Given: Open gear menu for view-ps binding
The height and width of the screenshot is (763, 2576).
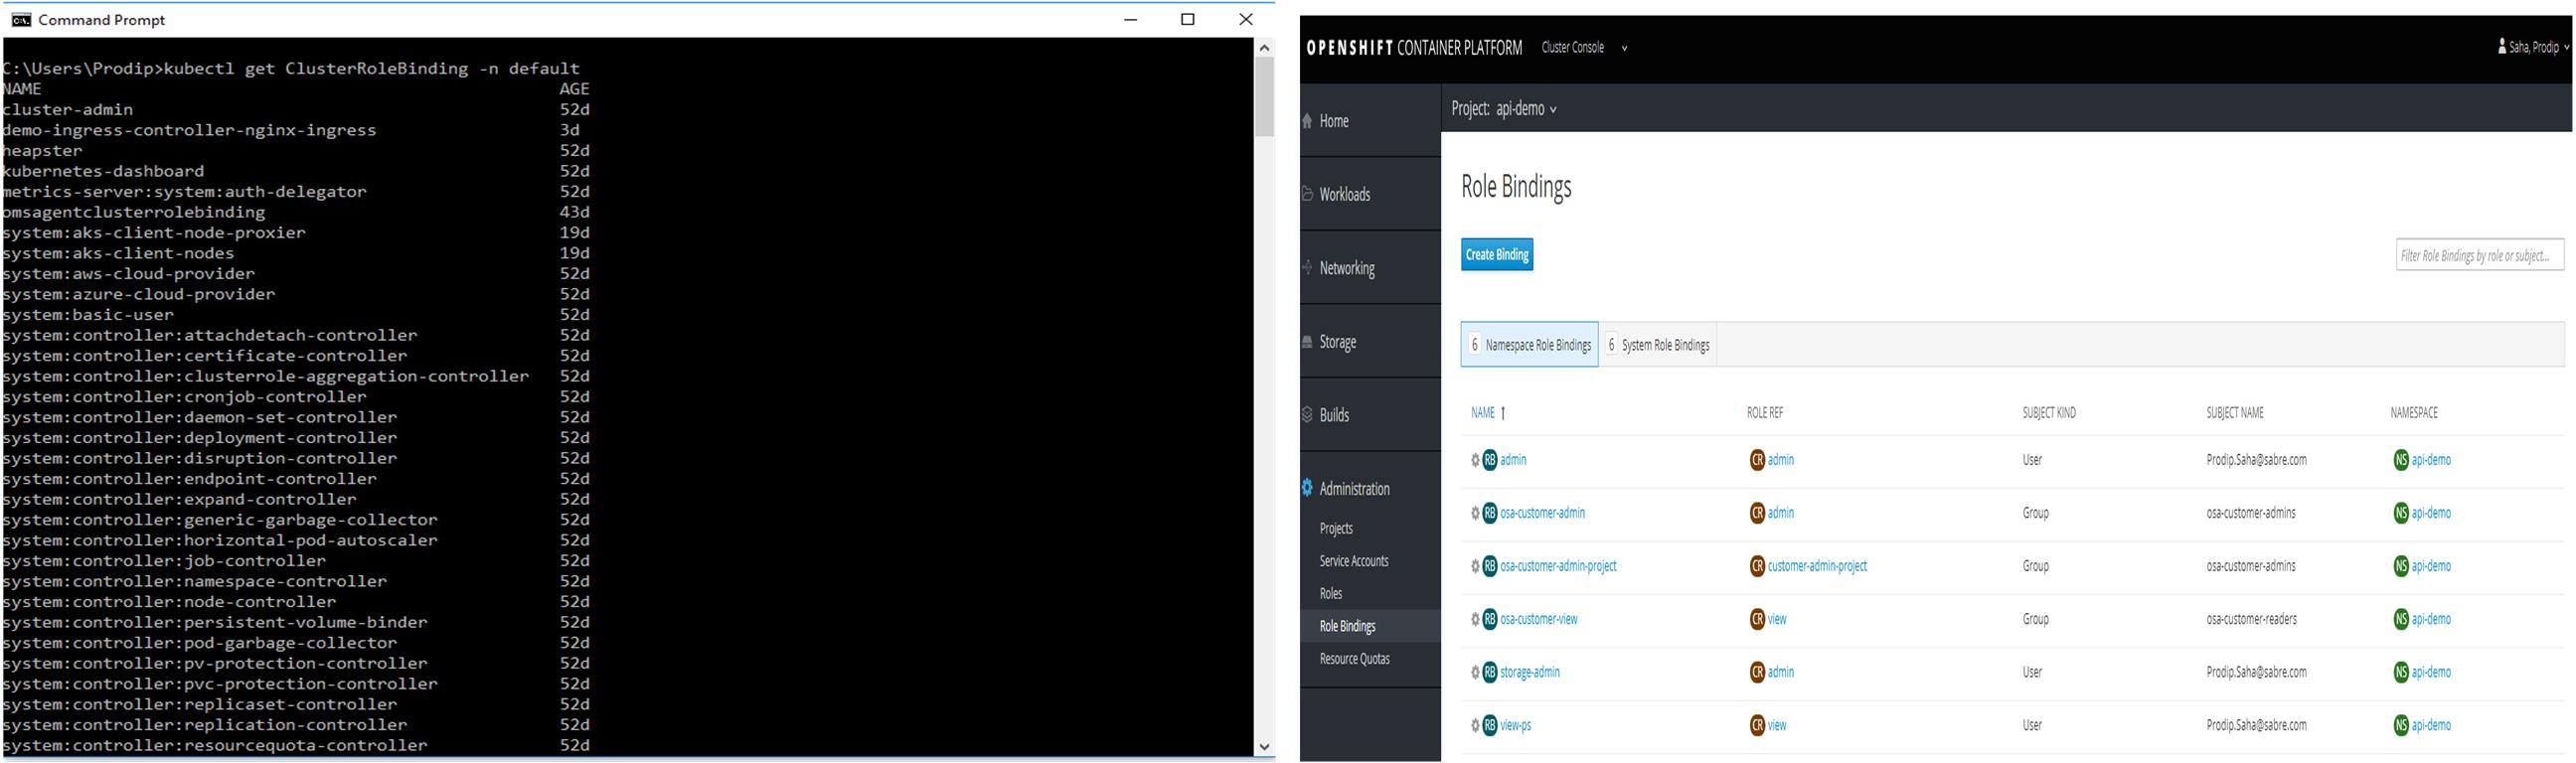Looking at the screenshot, I should pyautogui.click(x=1475, y=725).
